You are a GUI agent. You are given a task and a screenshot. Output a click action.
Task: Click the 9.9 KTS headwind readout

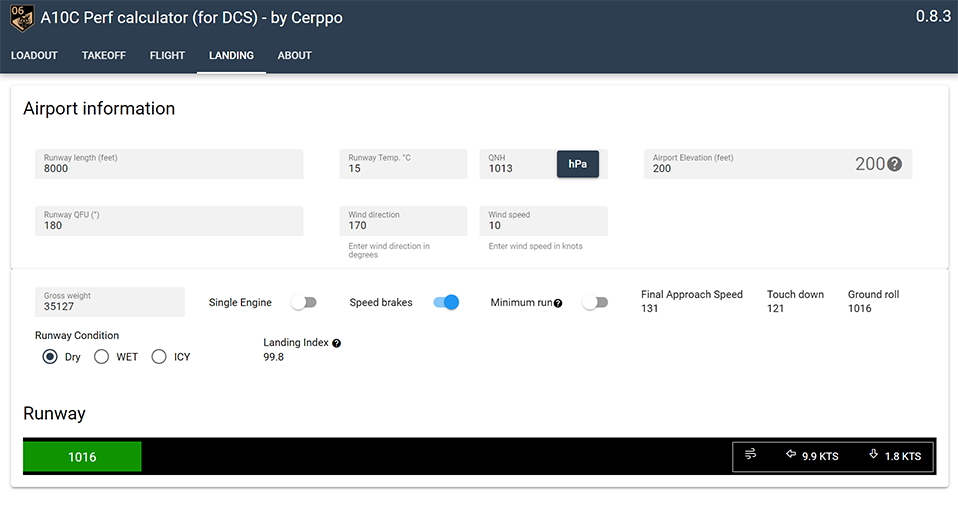(x=820, y=456)
